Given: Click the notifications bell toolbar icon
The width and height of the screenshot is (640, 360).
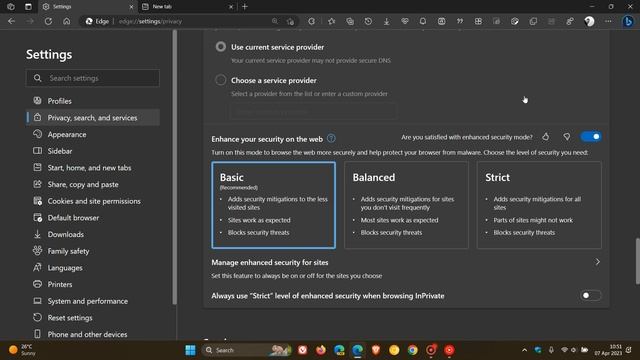Looking at the screenshot, I should point(423,21).
